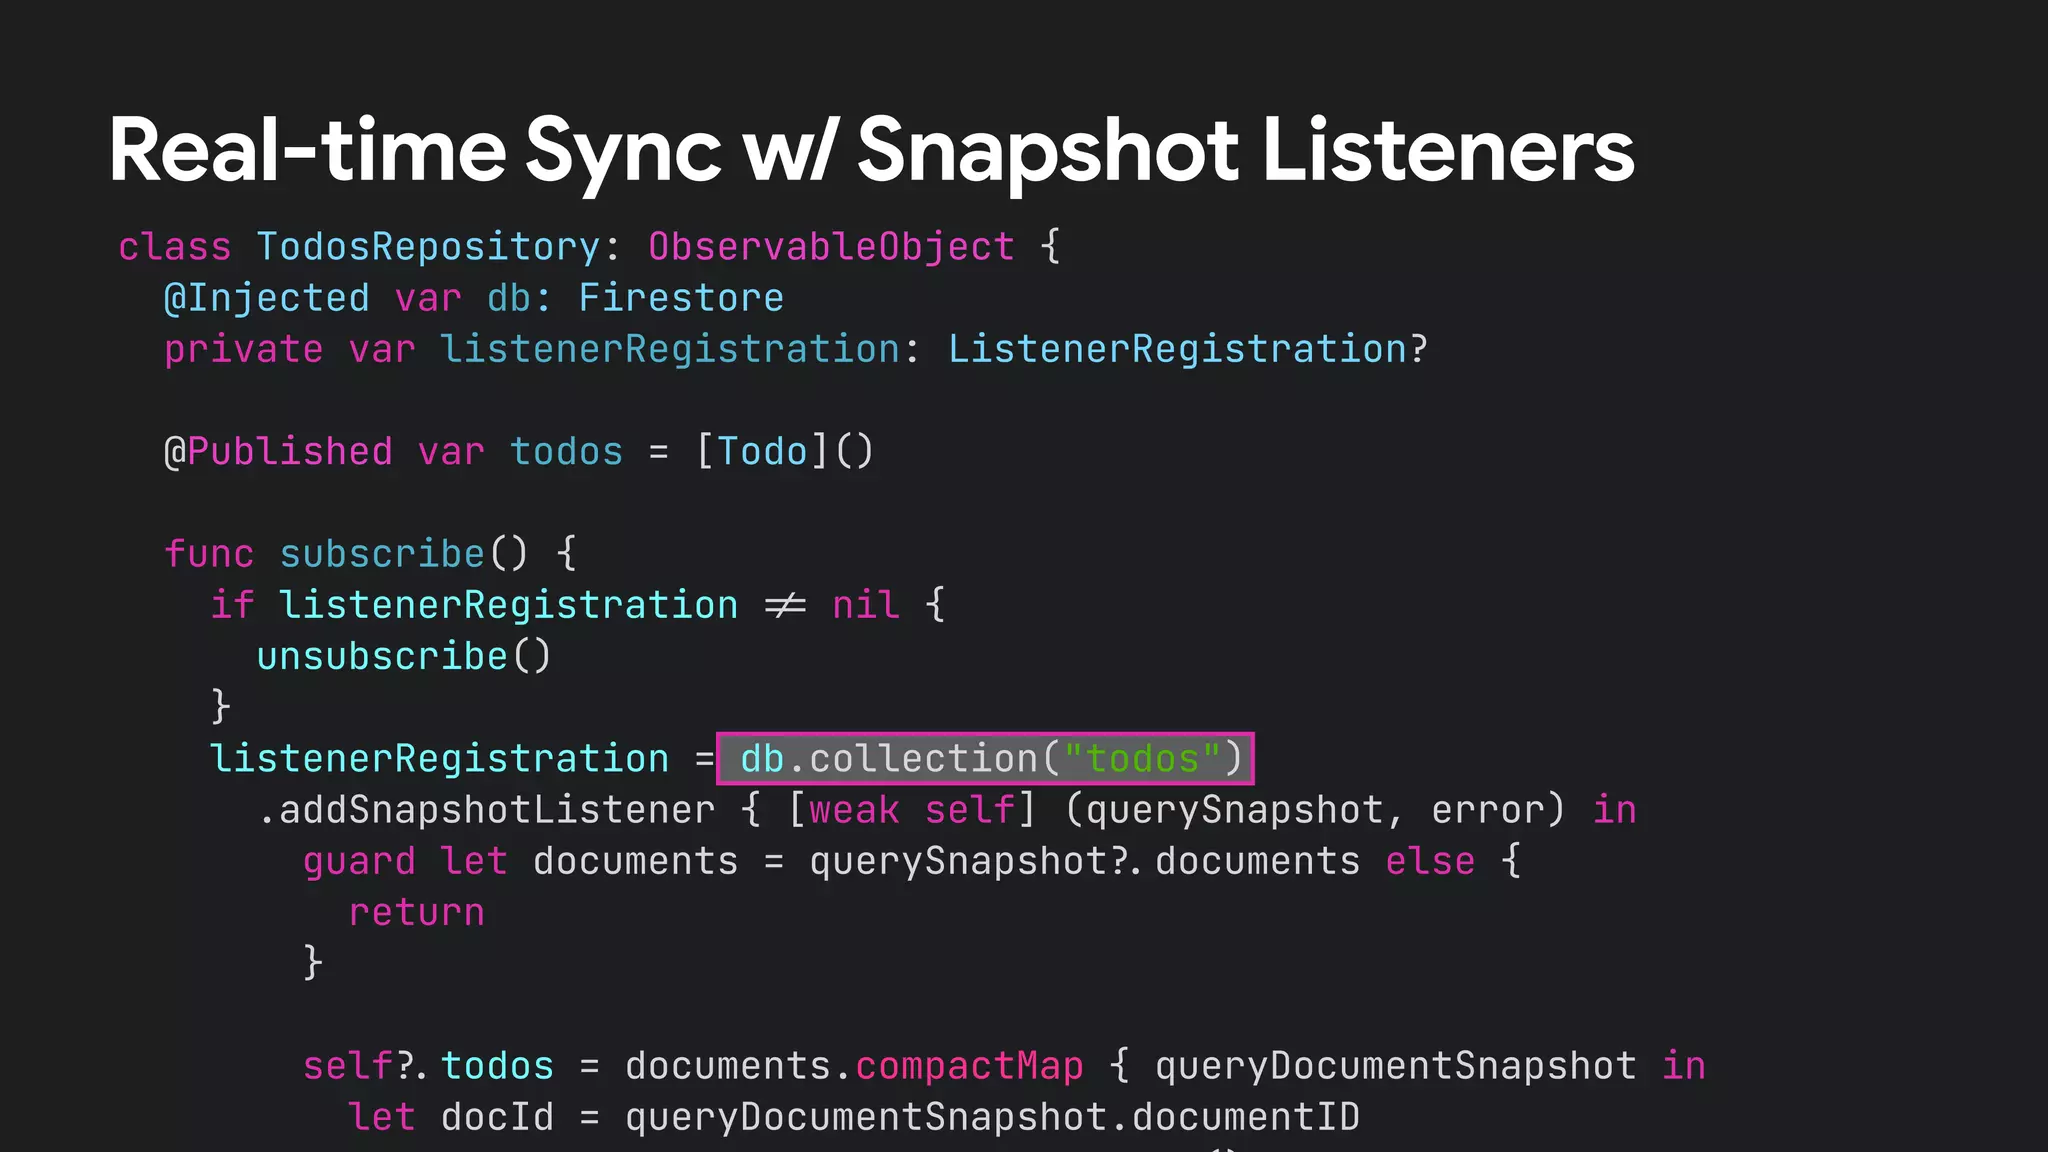Viewport: 2048px width, 1152px height.
Task: Click the "func" keyword
Action: click(x=209, y=553)
